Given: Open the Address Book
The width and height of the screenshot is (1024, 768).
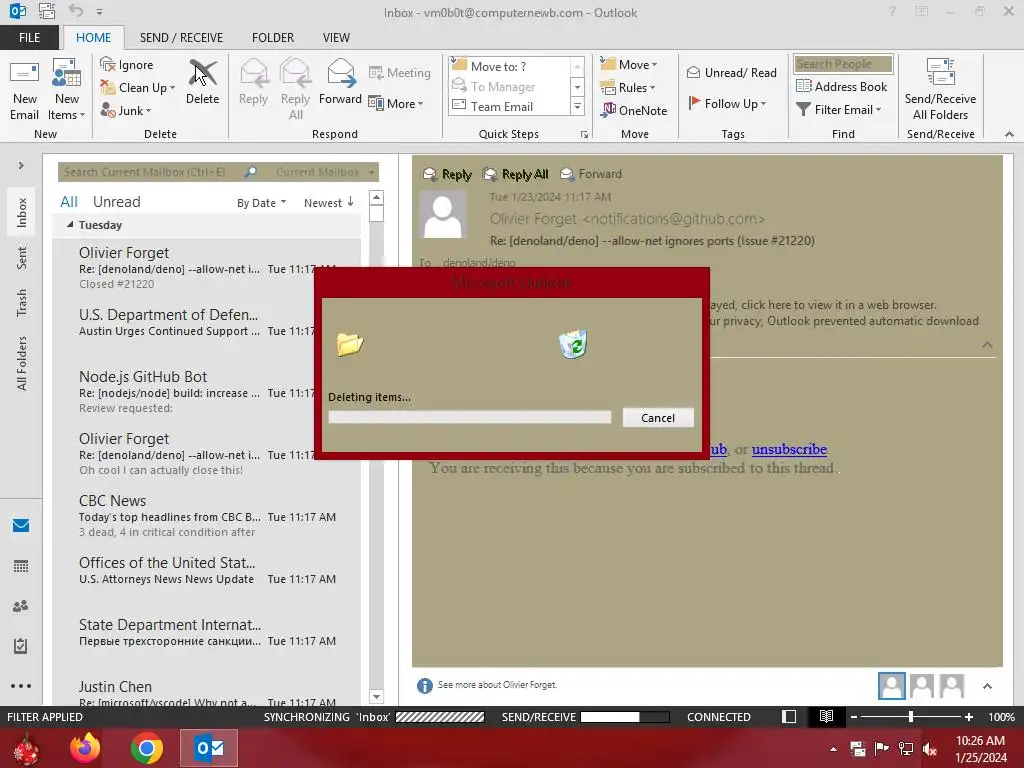Looking at the screenshot, I should [841, 86].
